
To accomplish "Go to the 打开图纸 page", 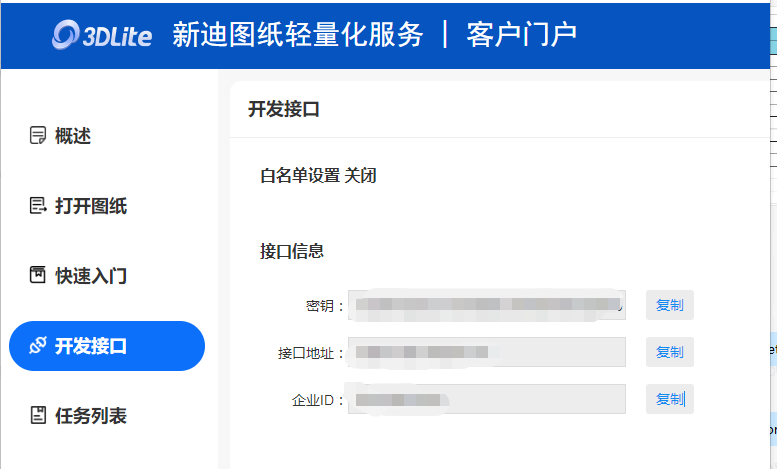I will (90, 206).
